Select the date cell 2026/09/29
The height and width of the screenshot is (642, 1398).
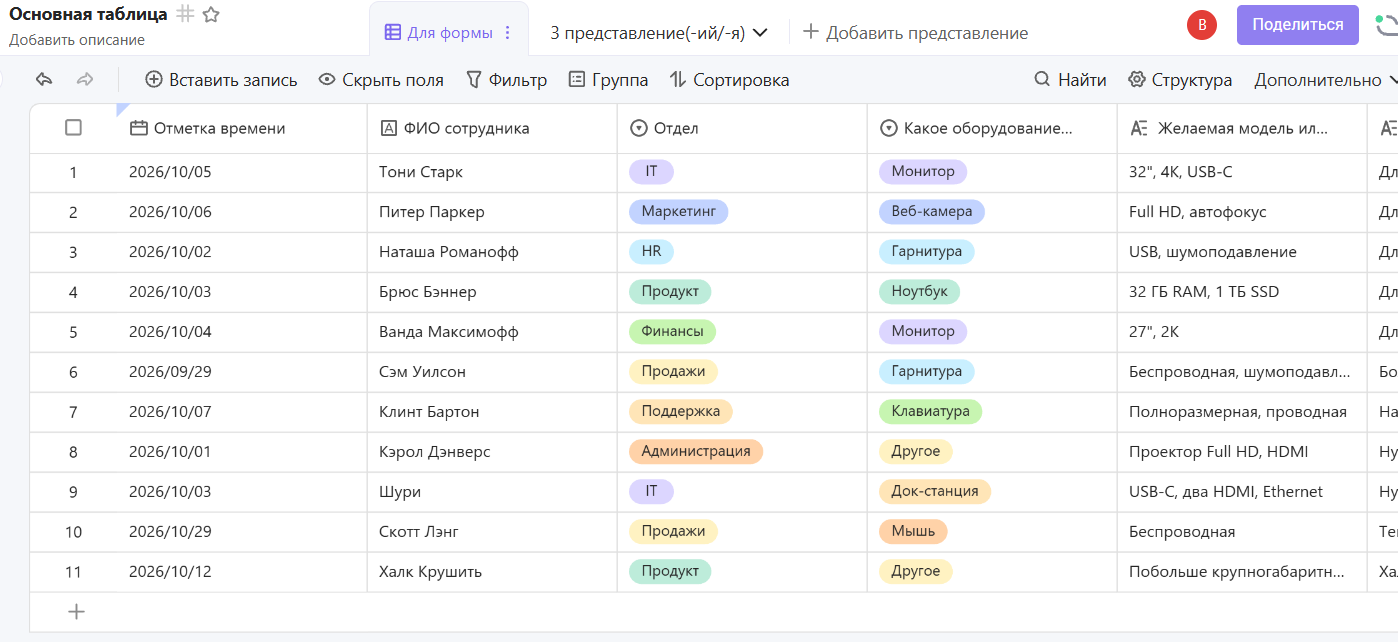click(x=242, y=372)
